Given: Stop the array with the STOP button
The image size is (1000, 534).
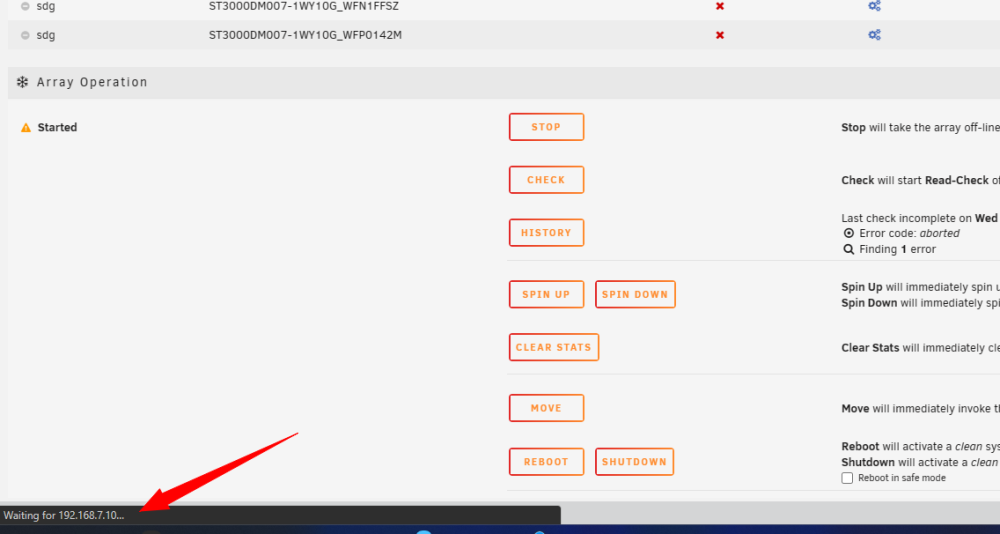Looking at the screenshot, I should [546, 127].
